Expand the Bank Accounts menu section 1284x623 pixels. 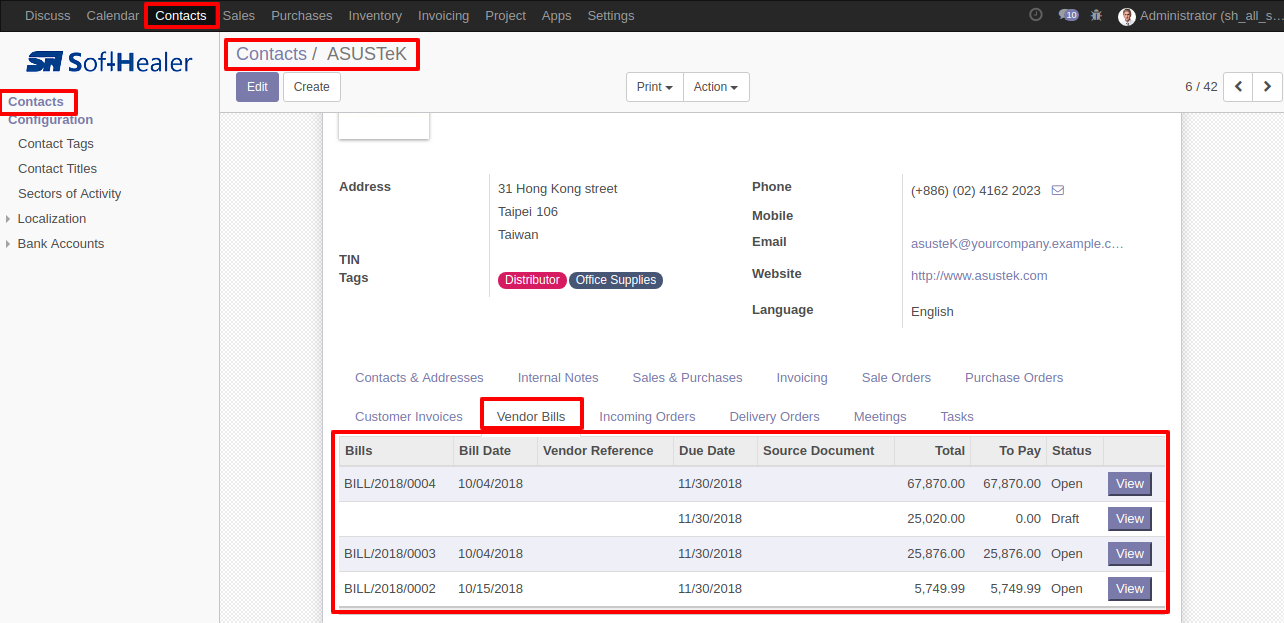point(61,244)
